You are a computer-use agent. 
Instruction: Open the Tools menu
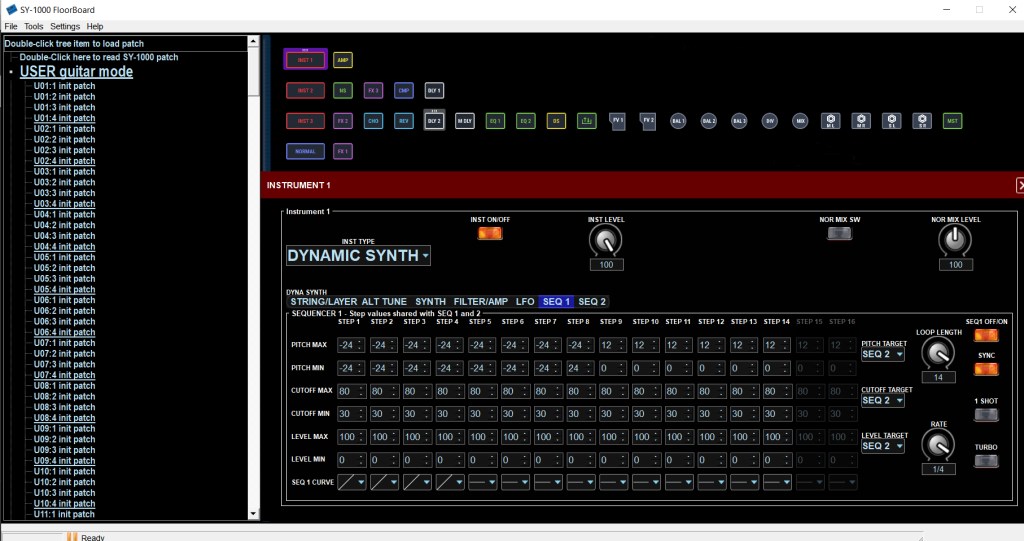(x=33, y=26)
